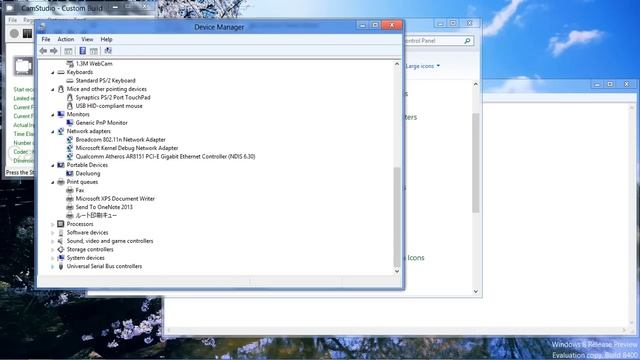The width and height of the screenshot is (640, 360).
Task: Click the Standard PS/2 Keyboard icon
Action: pos(70,81)
